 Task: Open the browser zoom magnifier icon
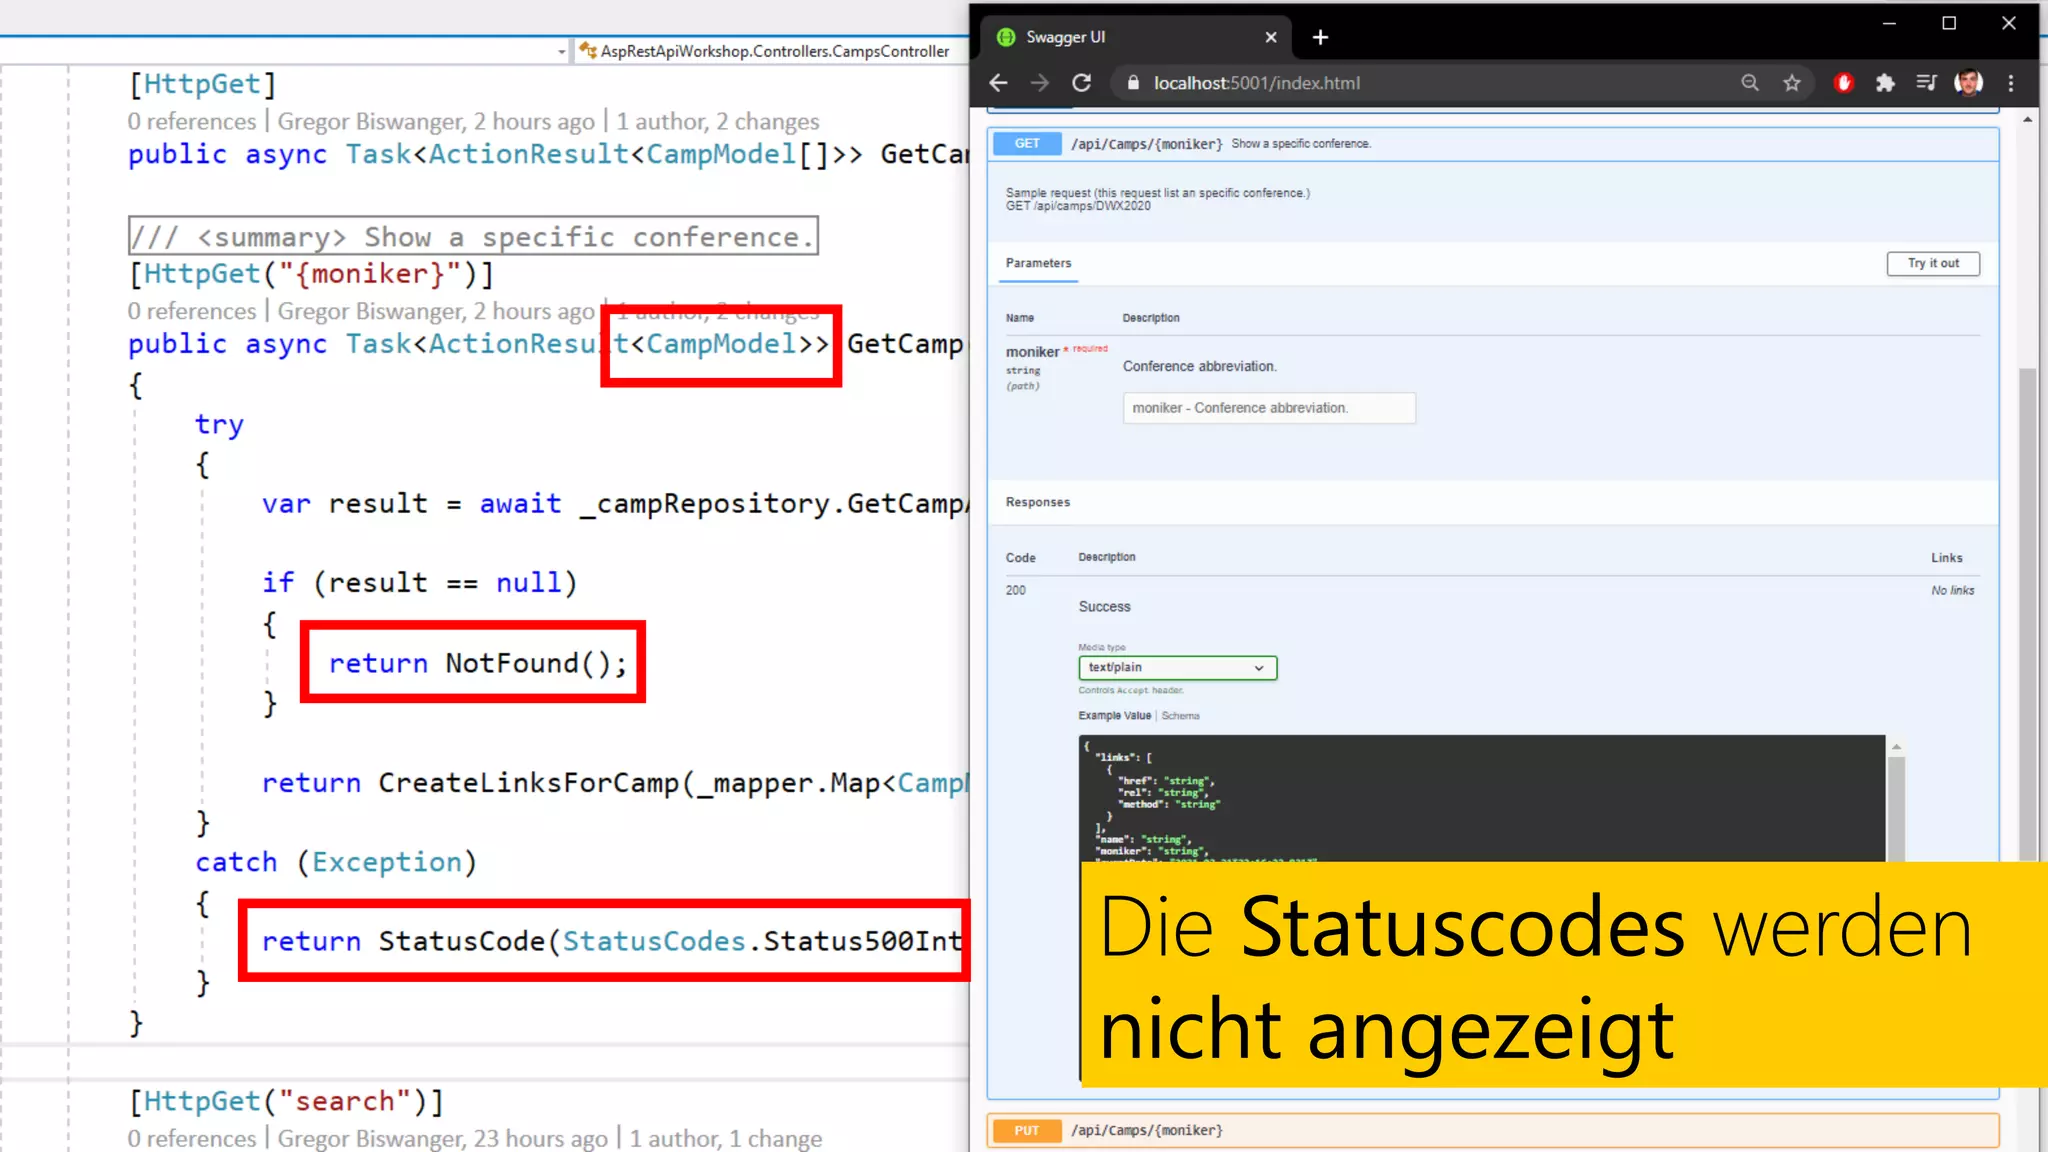point(1750,83)
